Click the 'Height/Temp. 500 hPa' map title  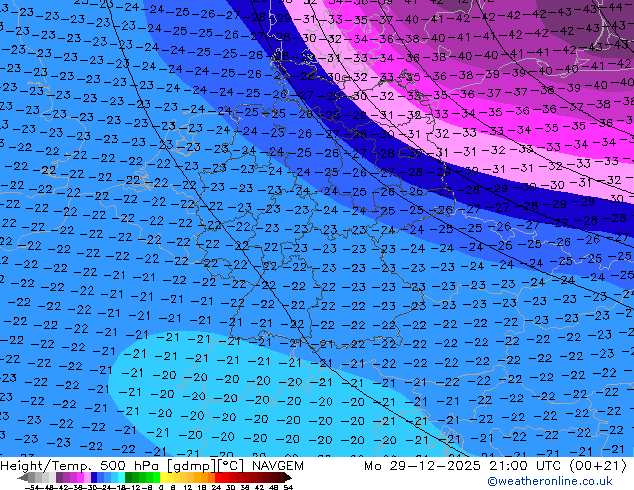click(78, 466)
